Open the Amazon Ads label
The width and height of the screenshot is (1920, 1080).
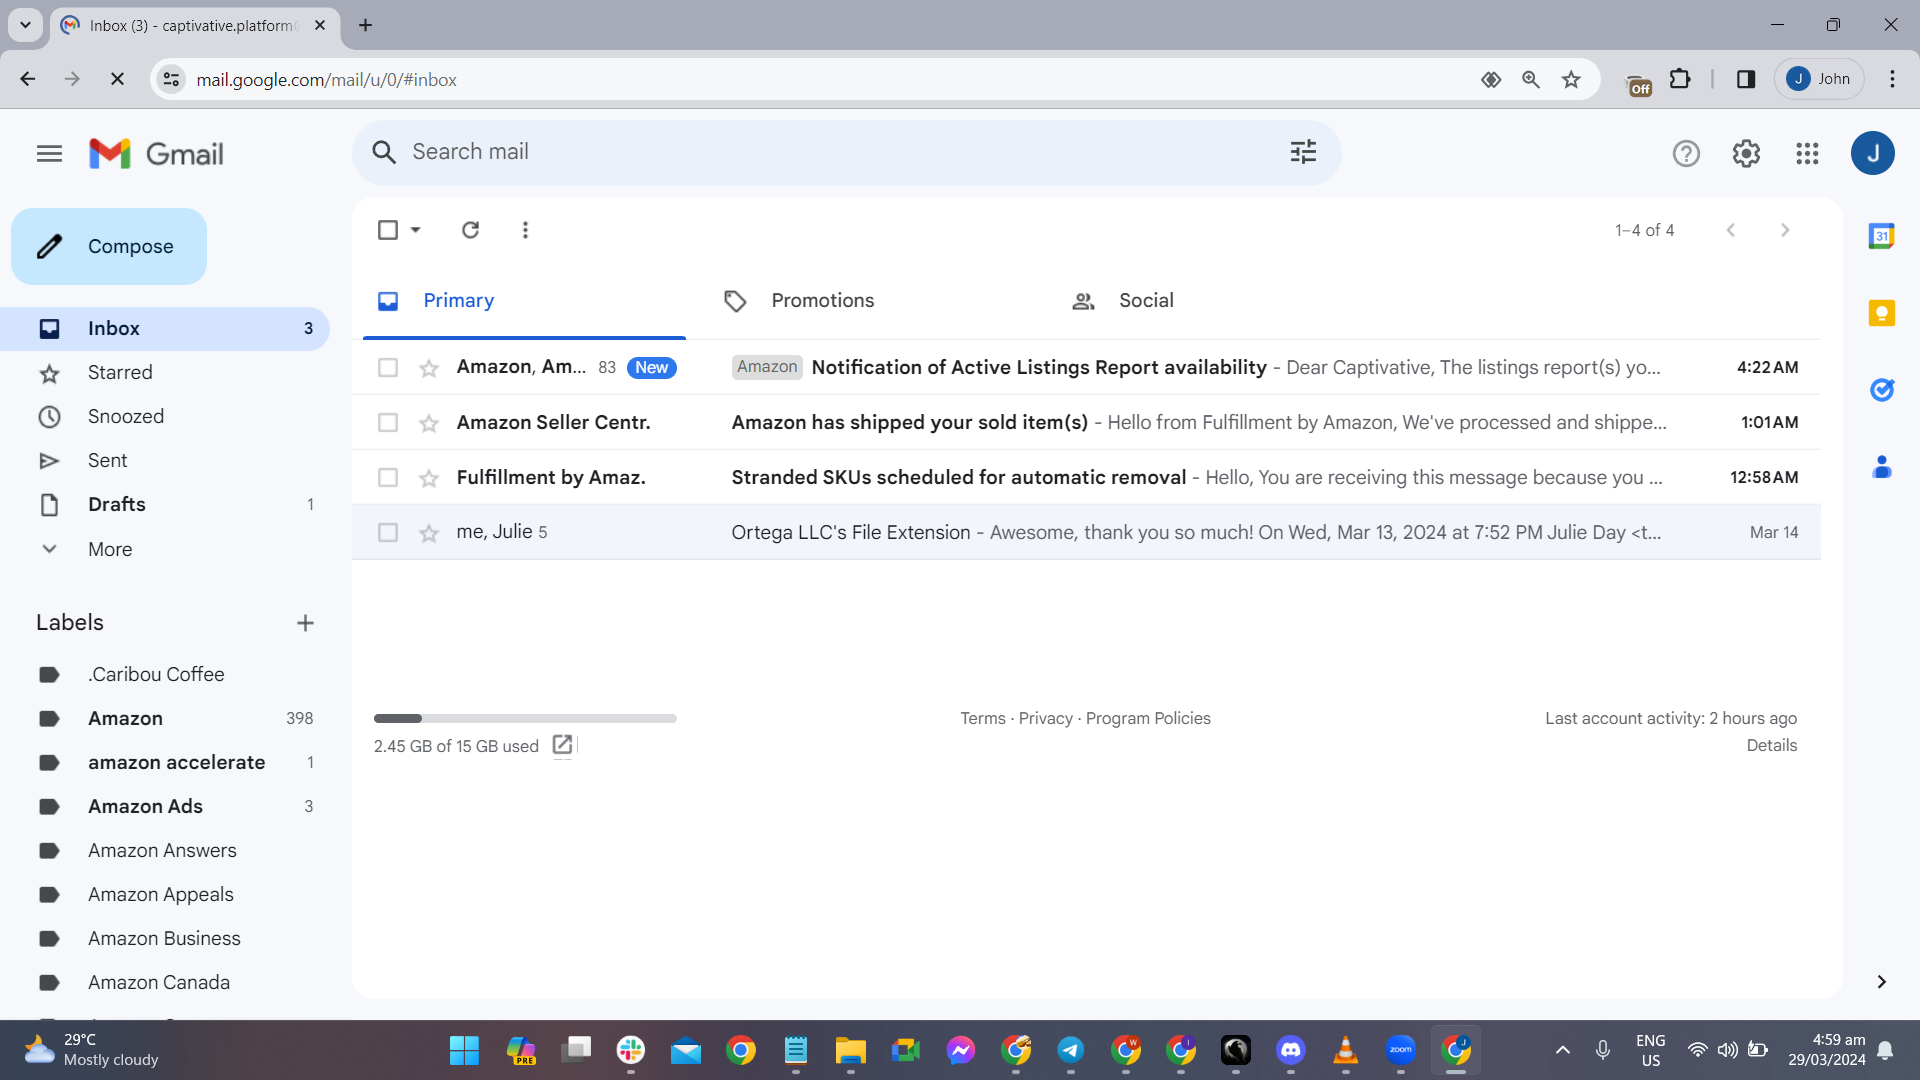(x=165, y=806)
